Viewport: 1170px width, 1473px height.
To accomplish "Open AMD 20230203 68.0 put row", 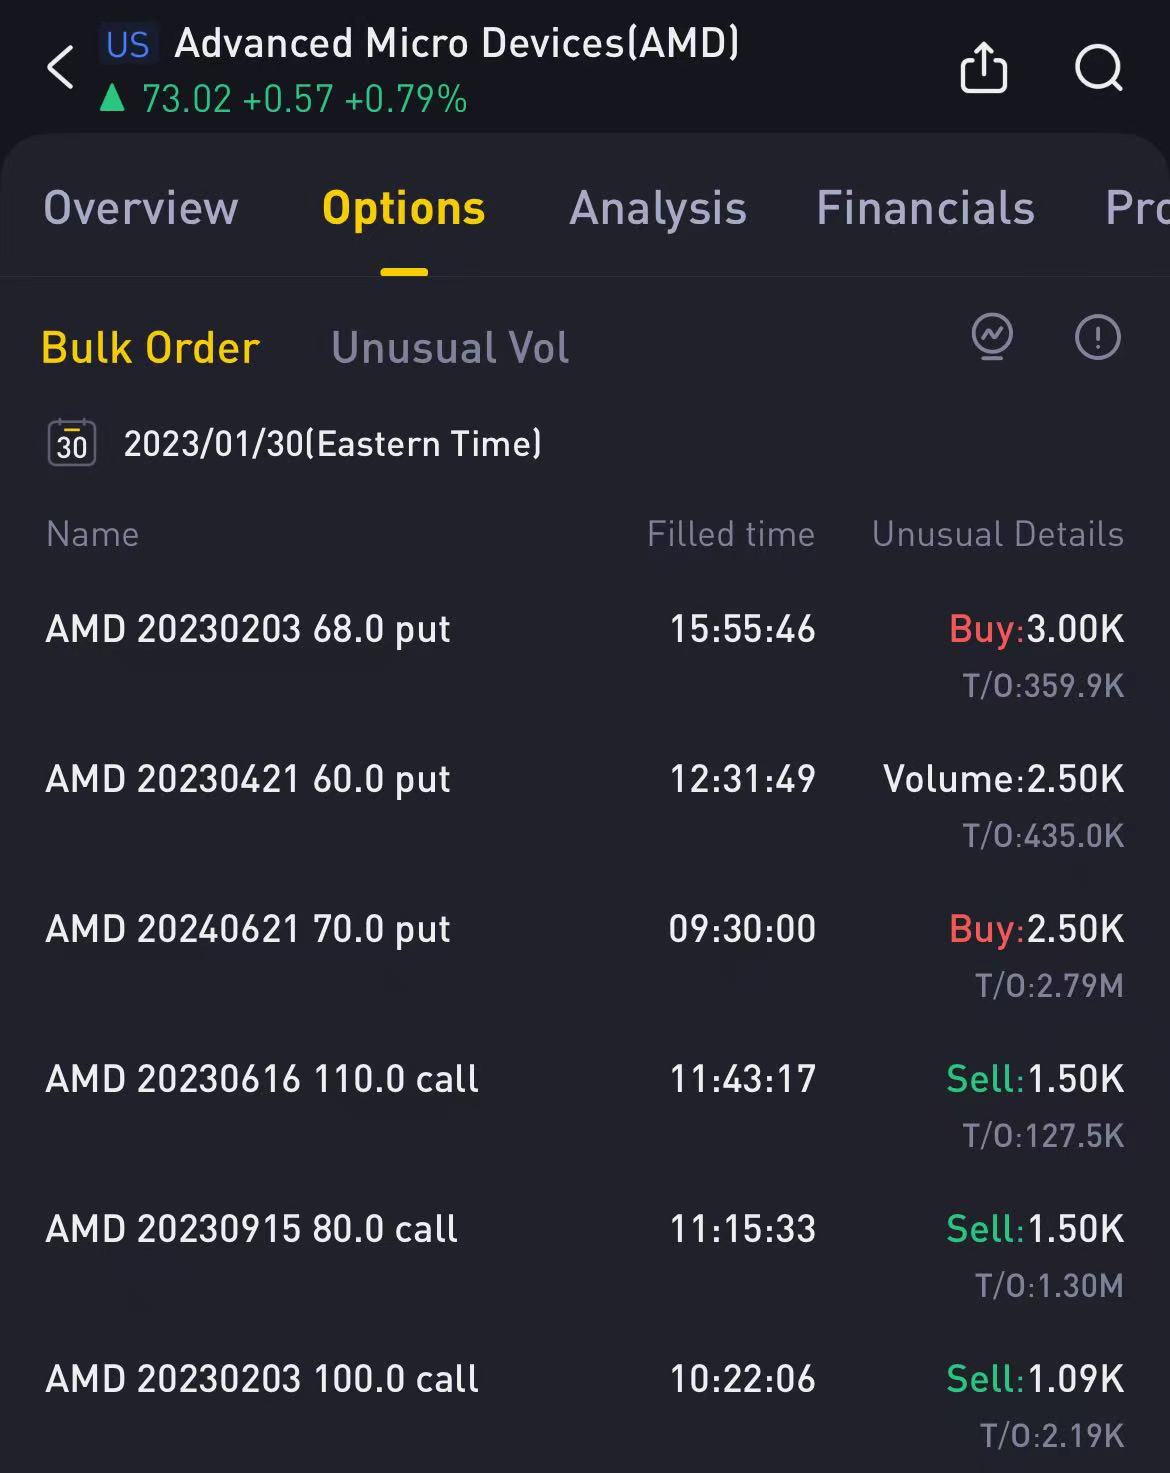I will 585,655.
